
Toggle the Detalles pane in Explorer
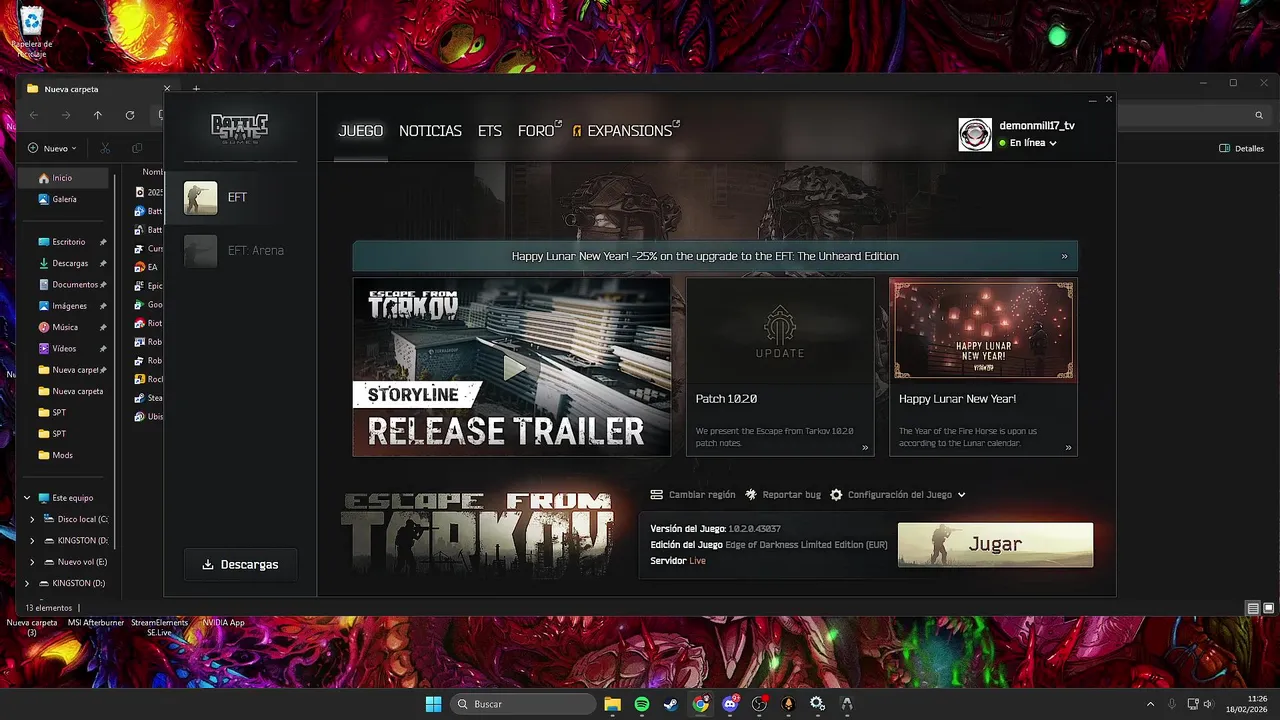coord(1241,148)
